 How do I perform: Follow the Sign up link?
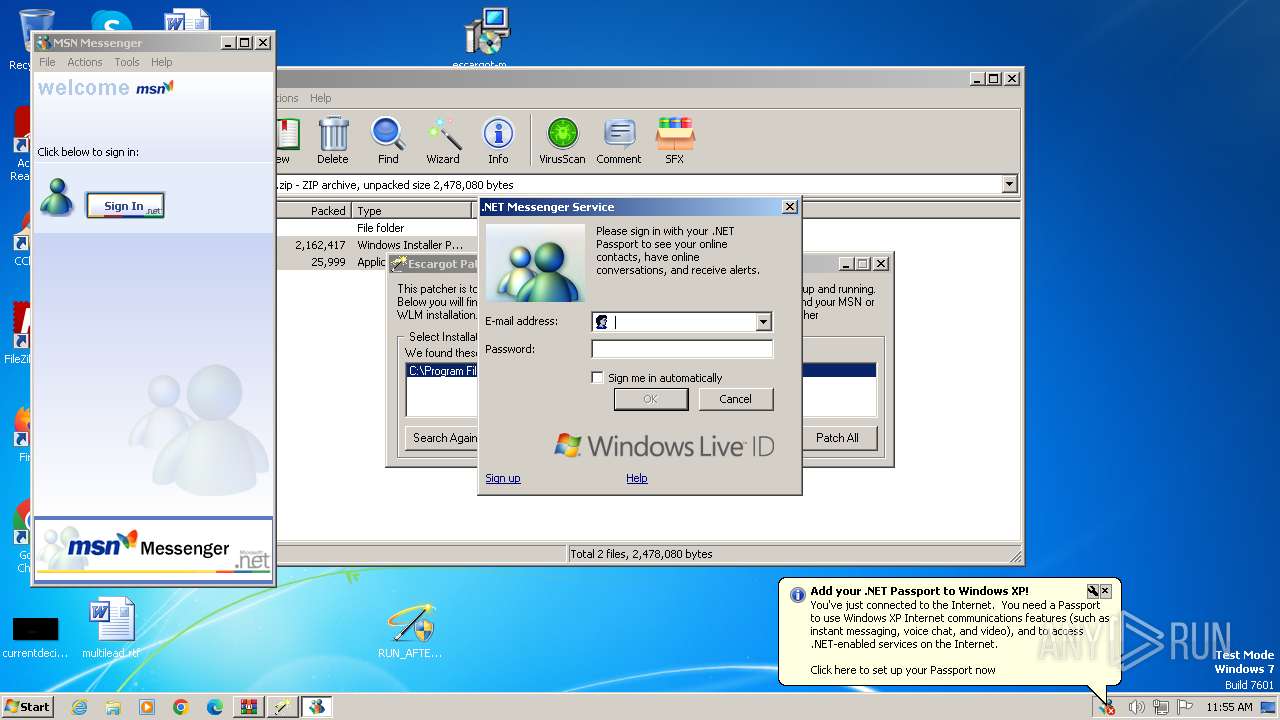pyautogui.click(x=503, y=478)
